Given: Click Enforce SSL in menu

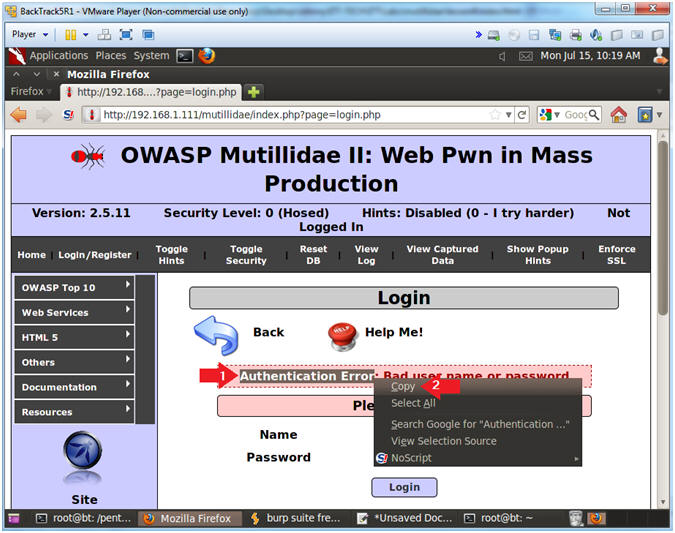Looking at the screenshot, I should point(616,254).
